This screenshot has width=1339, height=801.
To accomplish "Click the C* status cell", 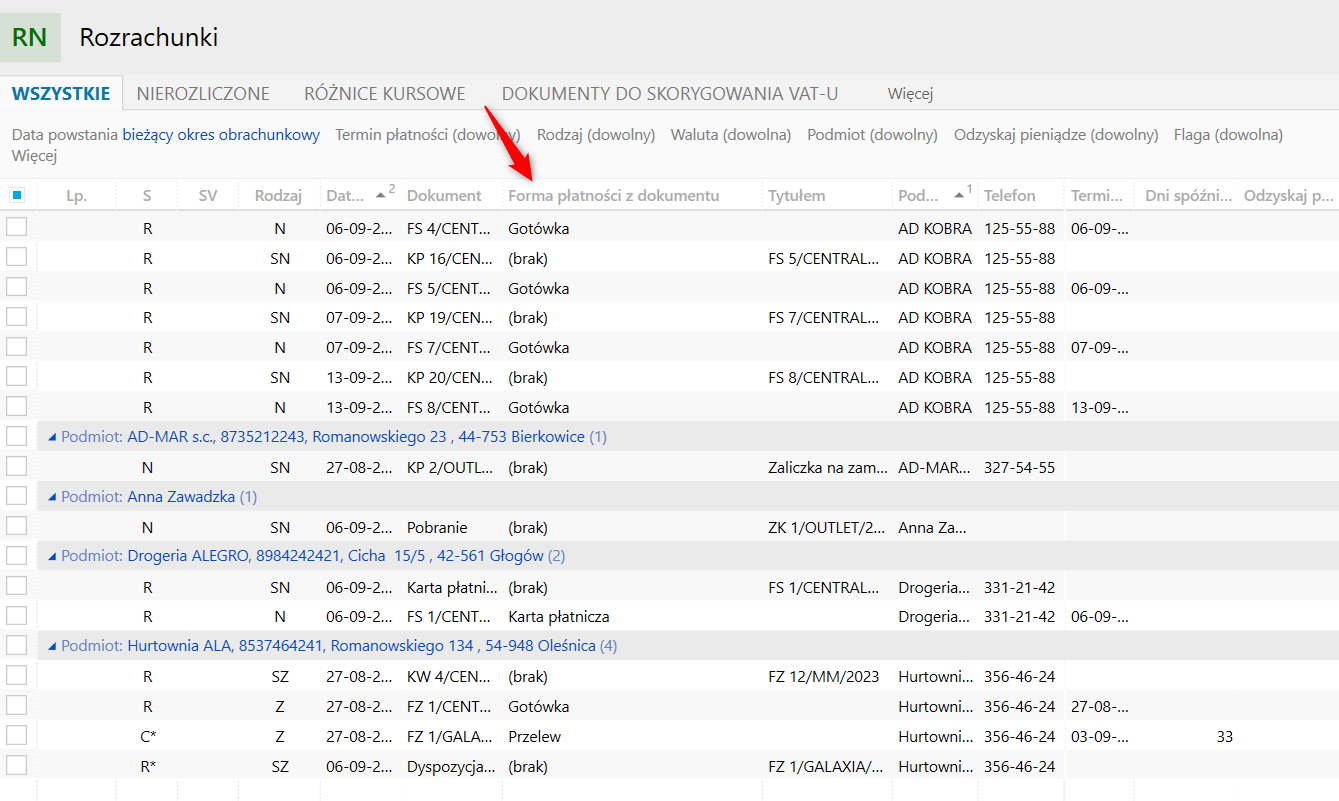I will click(148, 737).
